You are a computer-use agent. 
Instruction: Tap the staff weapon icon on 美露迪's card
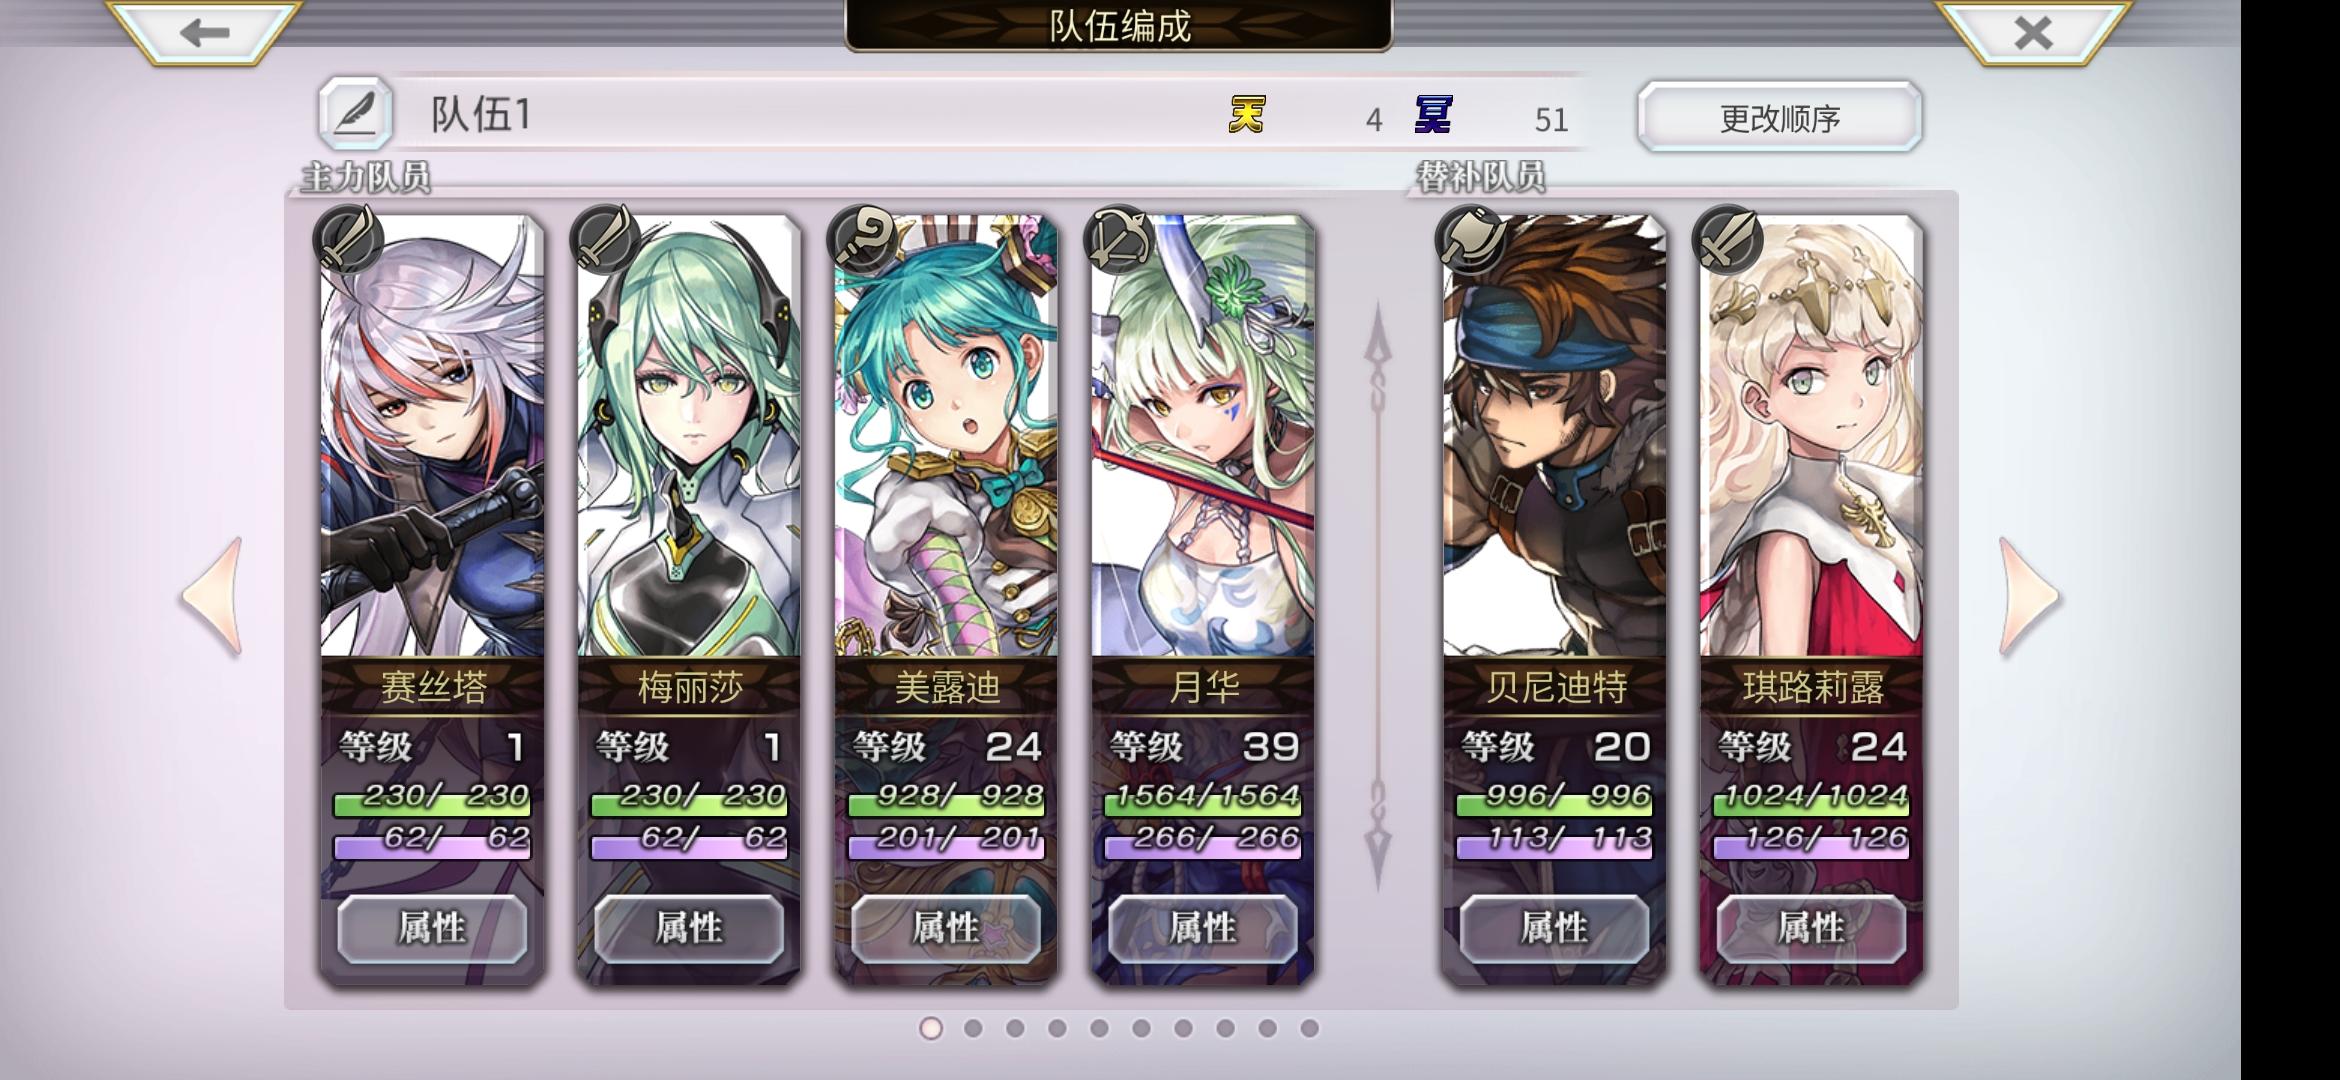tap(862, 240)
